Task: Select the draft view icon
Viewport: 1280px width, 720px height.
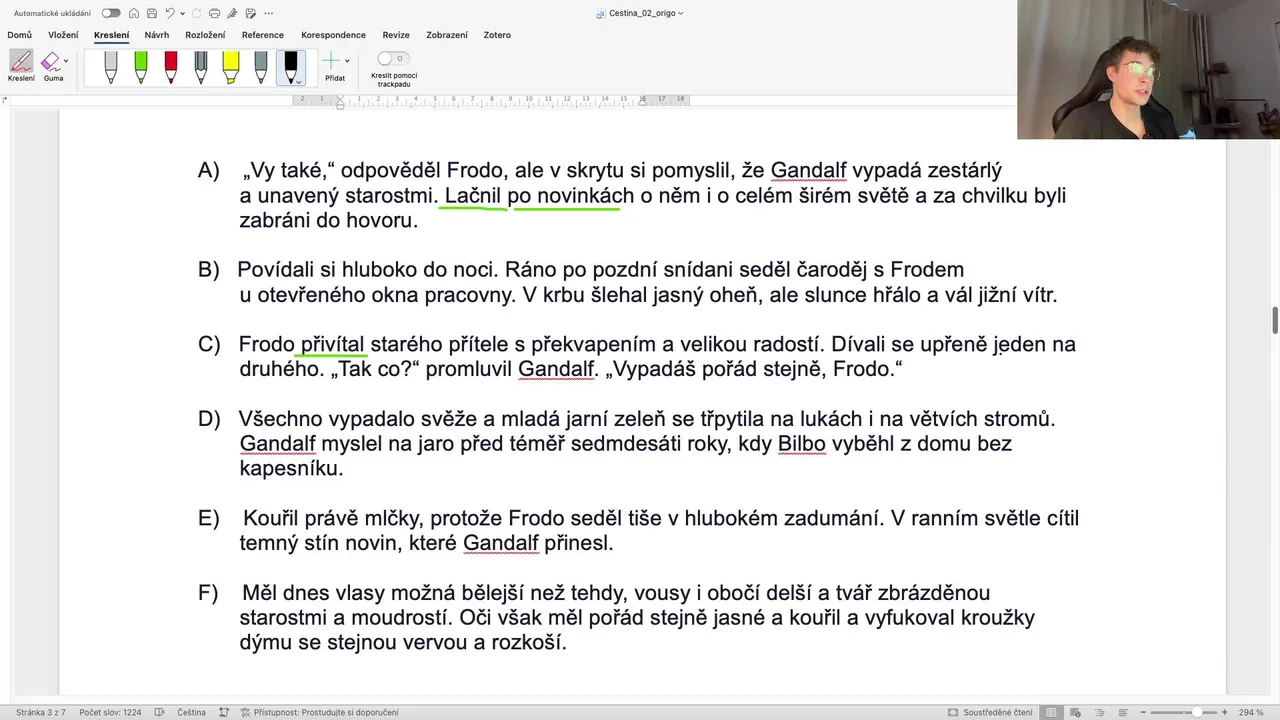Action: [1123, 712]
